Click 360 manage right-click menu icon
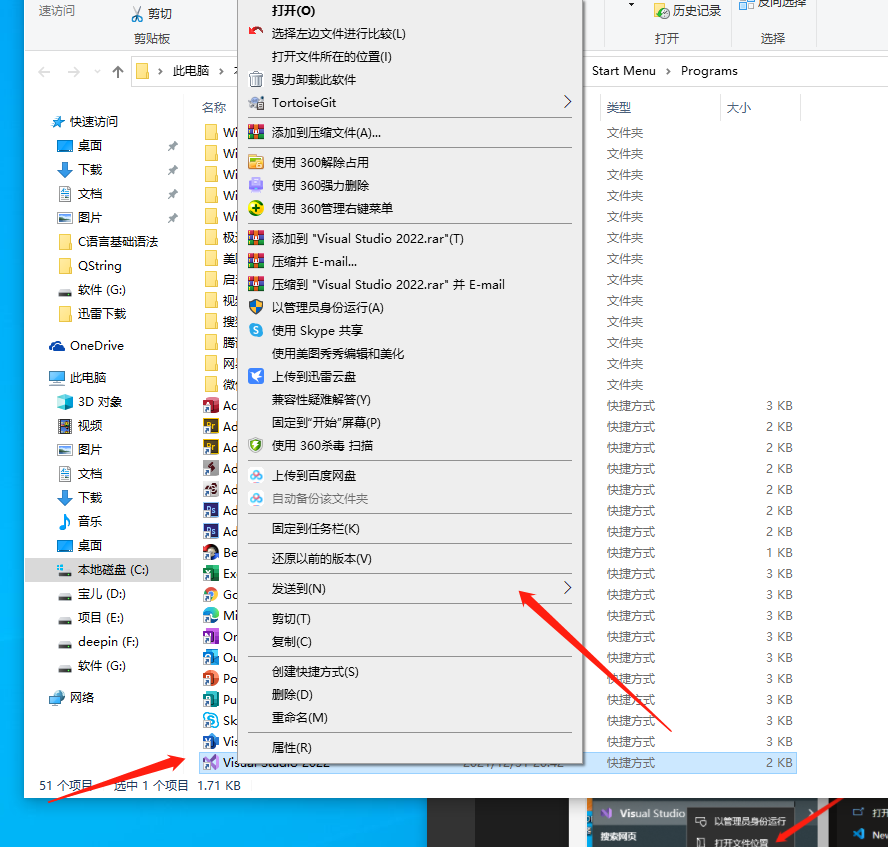Viewport: 888px width, 847px height. [x=256, y=208]
